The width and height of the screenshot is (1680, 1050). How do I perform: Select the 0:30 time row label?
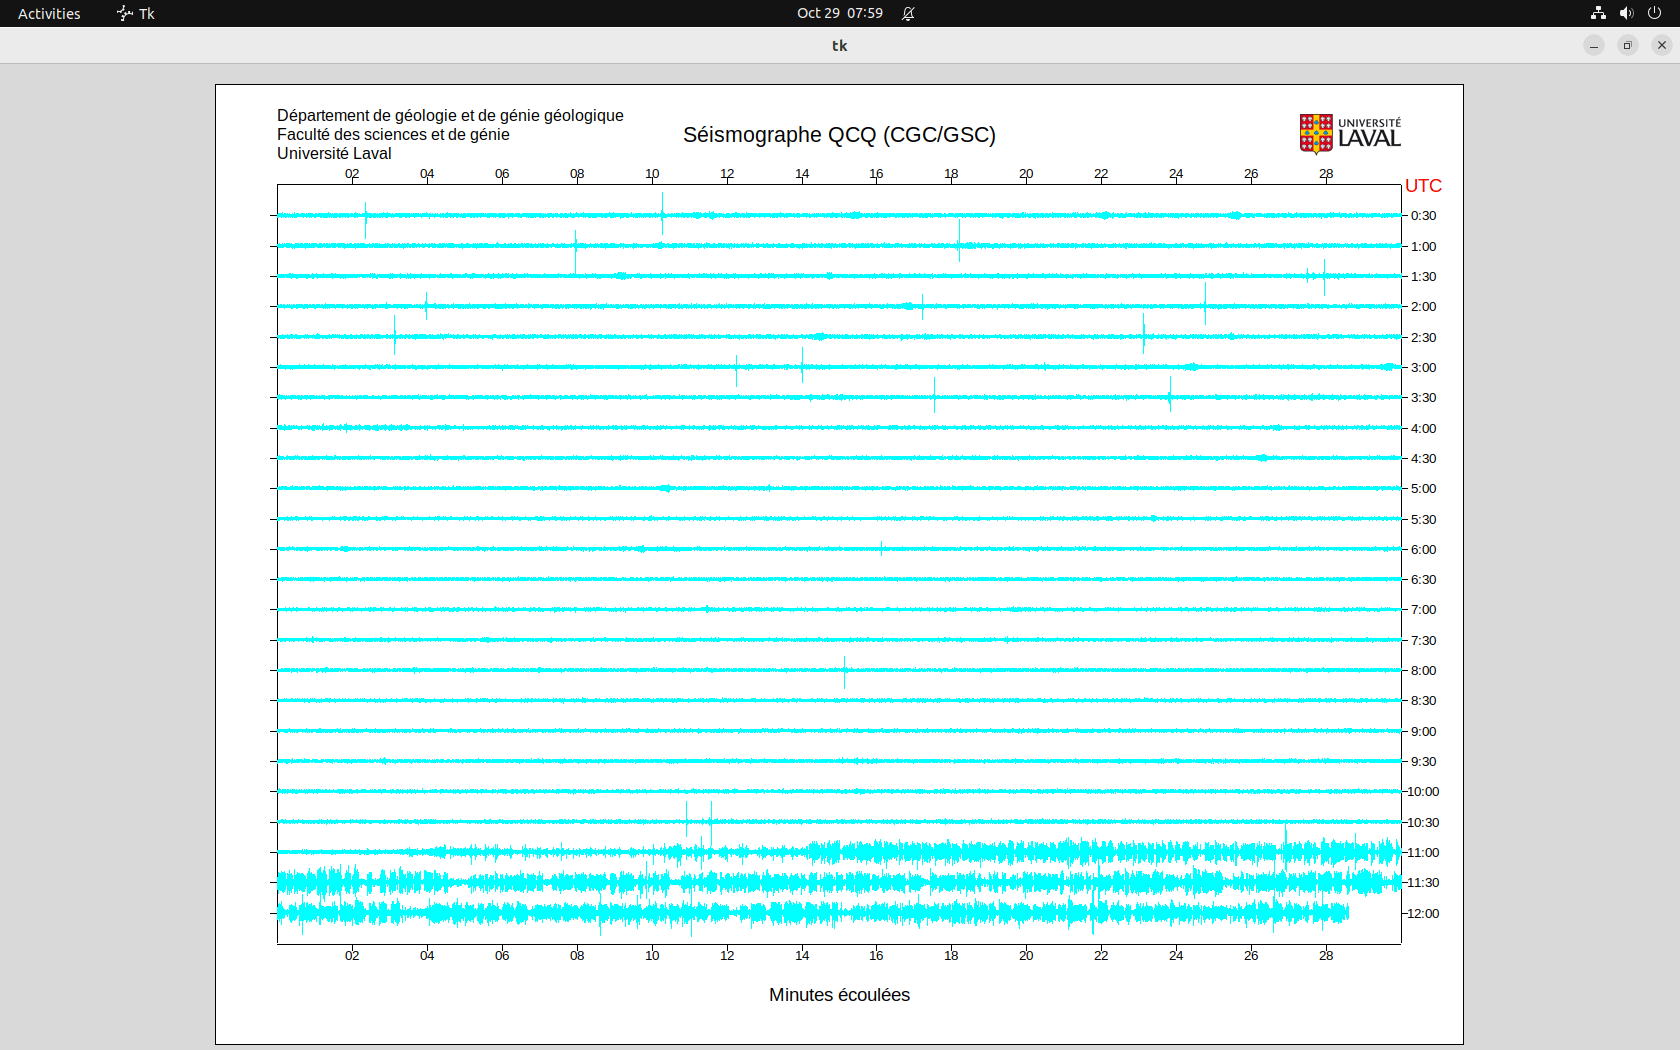coord(1423,216)
